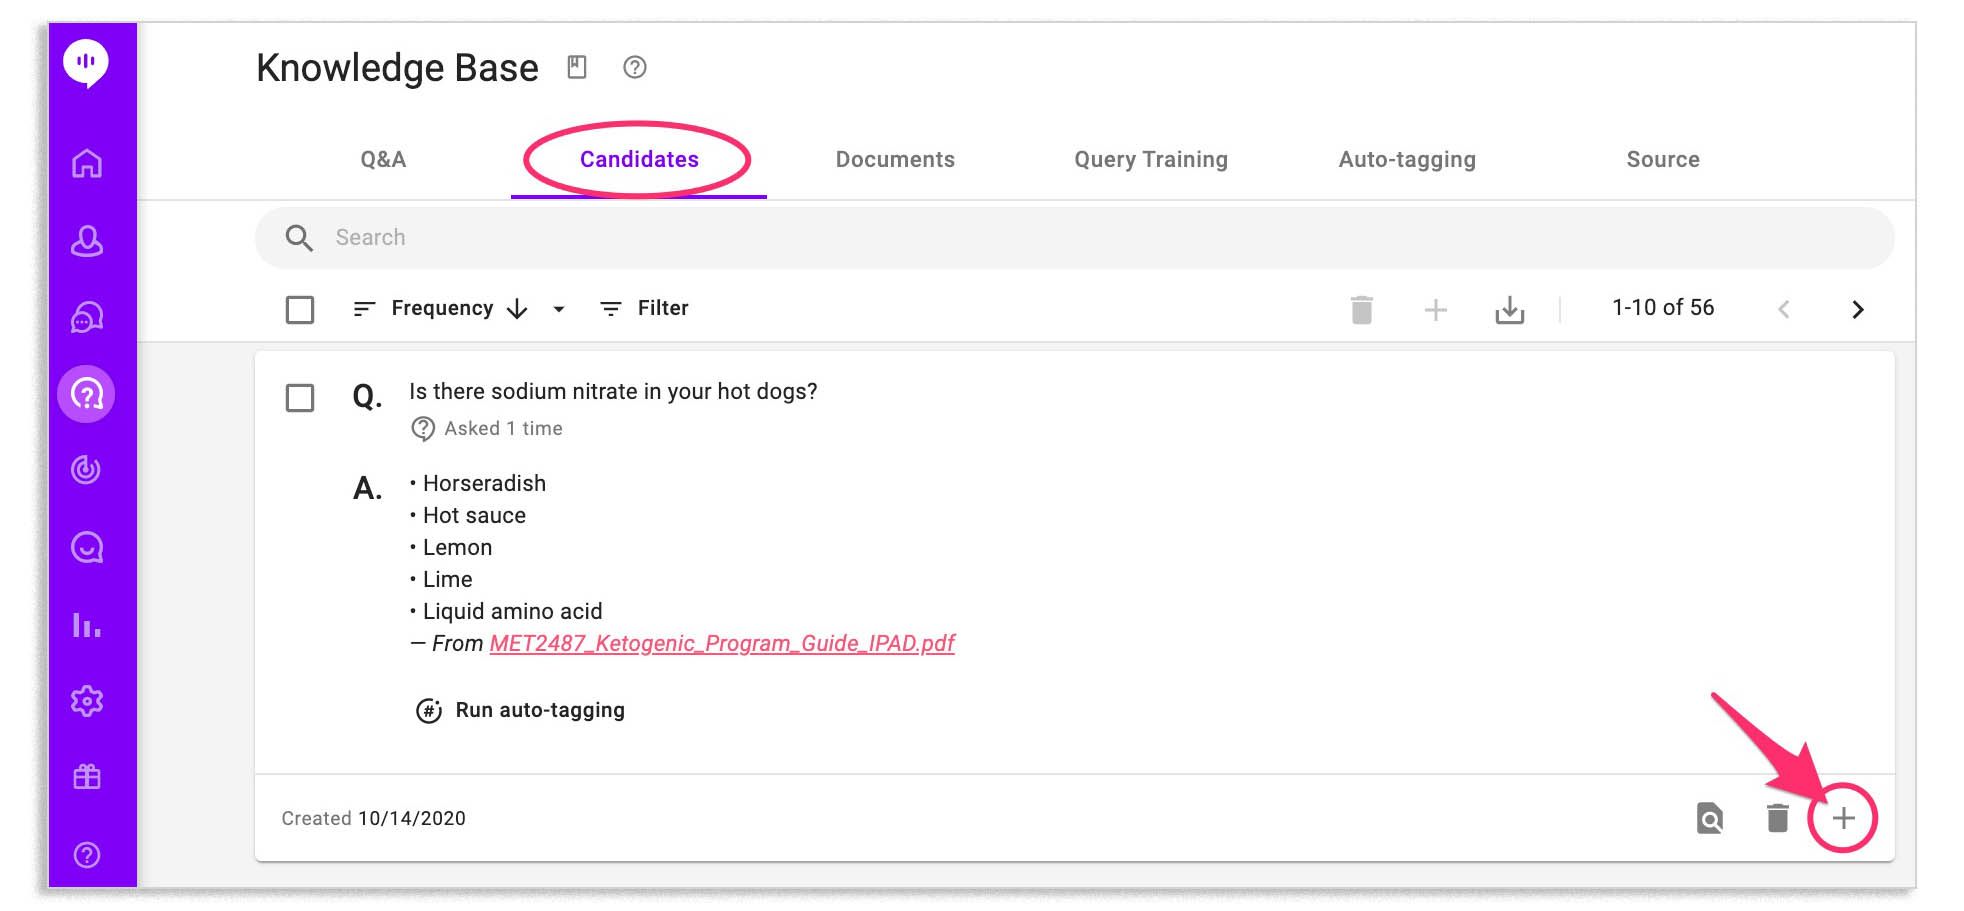
Task: Go to Home in the sidebar
Action: [87, 163]
